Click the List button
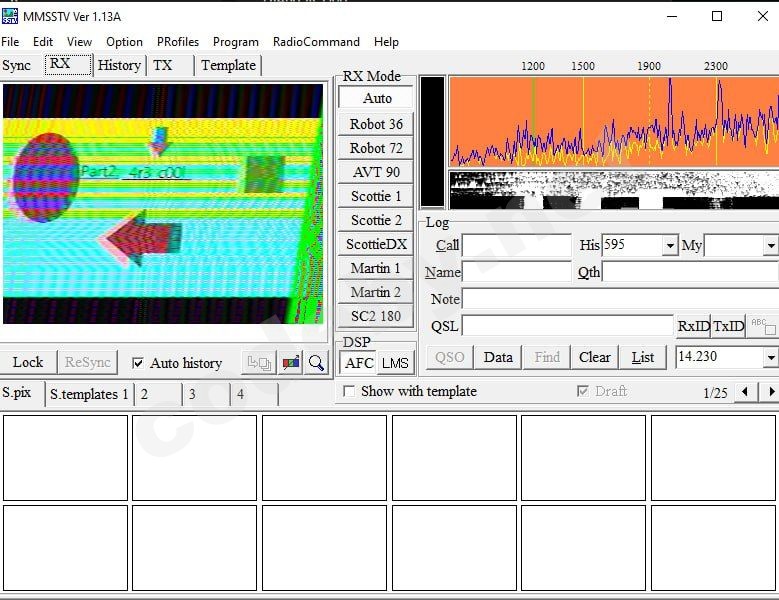 click(643, 357)
